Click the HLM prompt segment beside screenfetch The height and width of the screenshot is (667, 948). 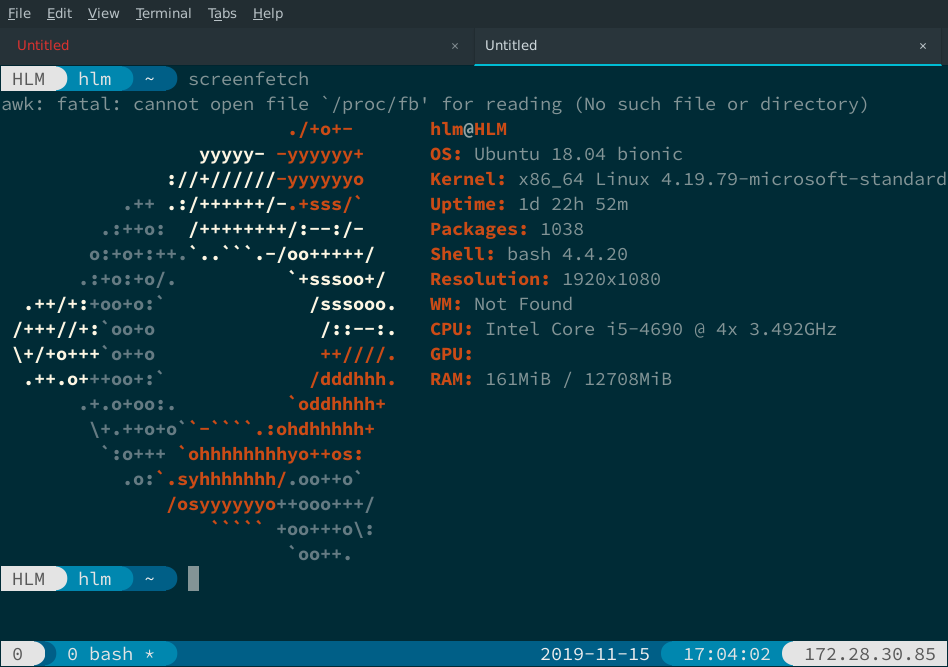[x=29, y=79]
